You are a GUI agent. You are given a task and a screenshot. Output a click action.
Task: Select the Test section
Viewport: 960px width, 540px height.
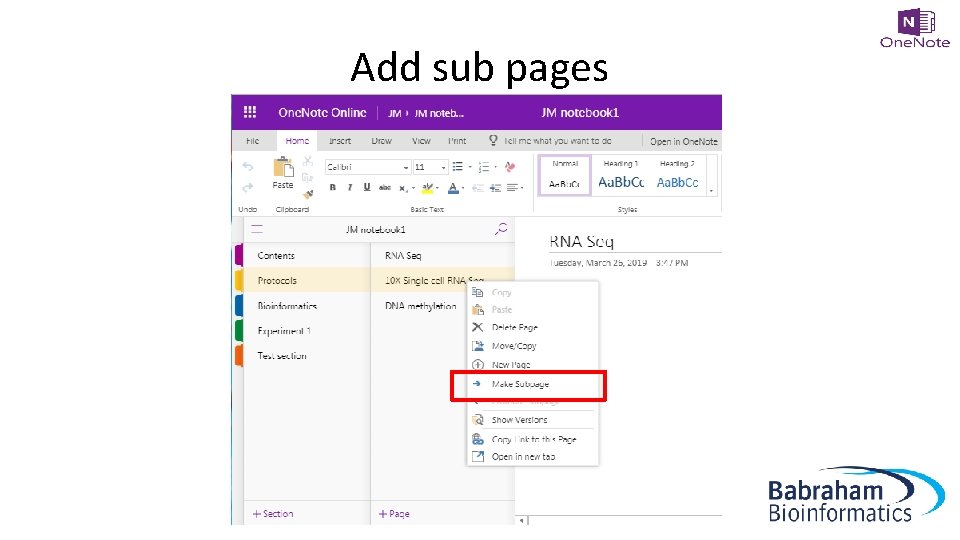[x=307, y=356]
